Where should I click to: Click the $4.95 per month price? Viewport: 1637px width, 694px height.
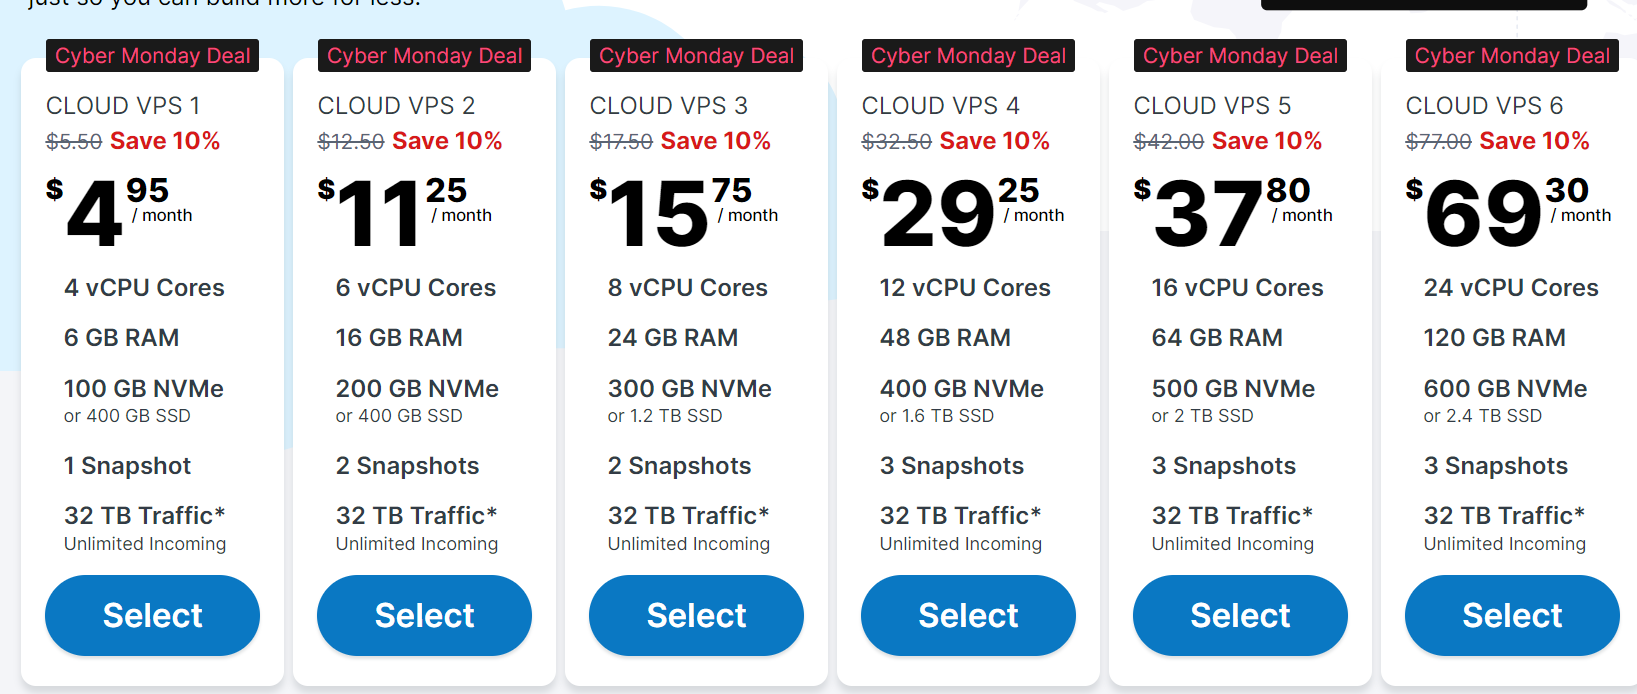click(120, 213)
